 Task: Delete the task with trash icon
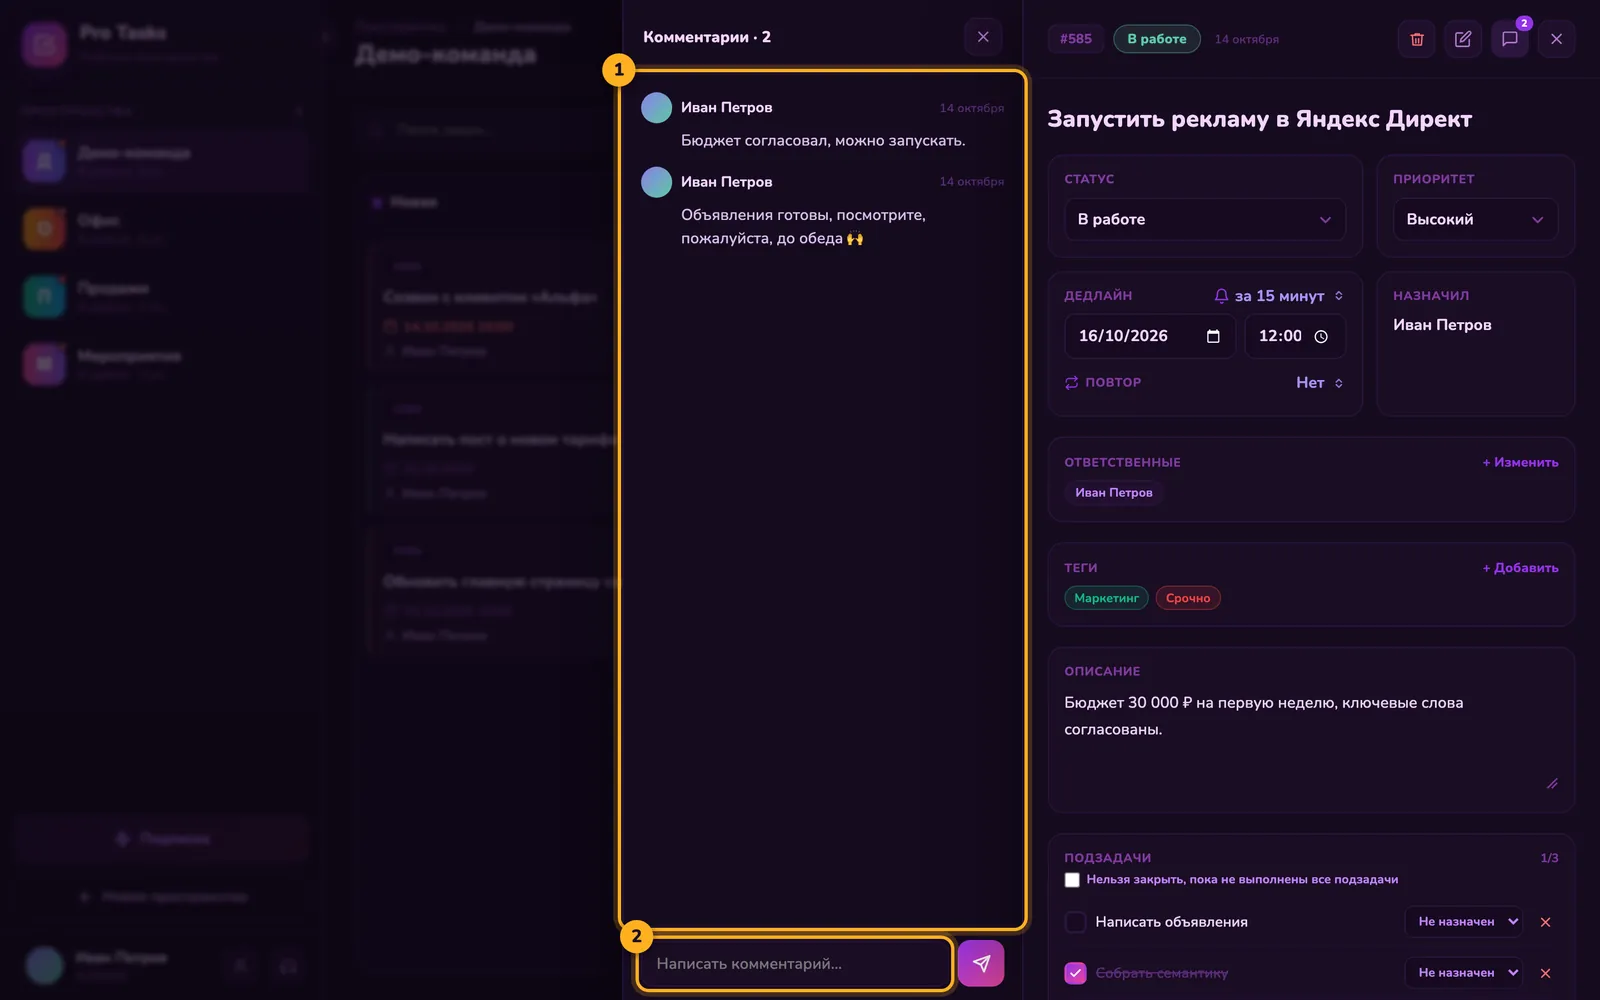pyautogui.click(x=1417, y=39)
